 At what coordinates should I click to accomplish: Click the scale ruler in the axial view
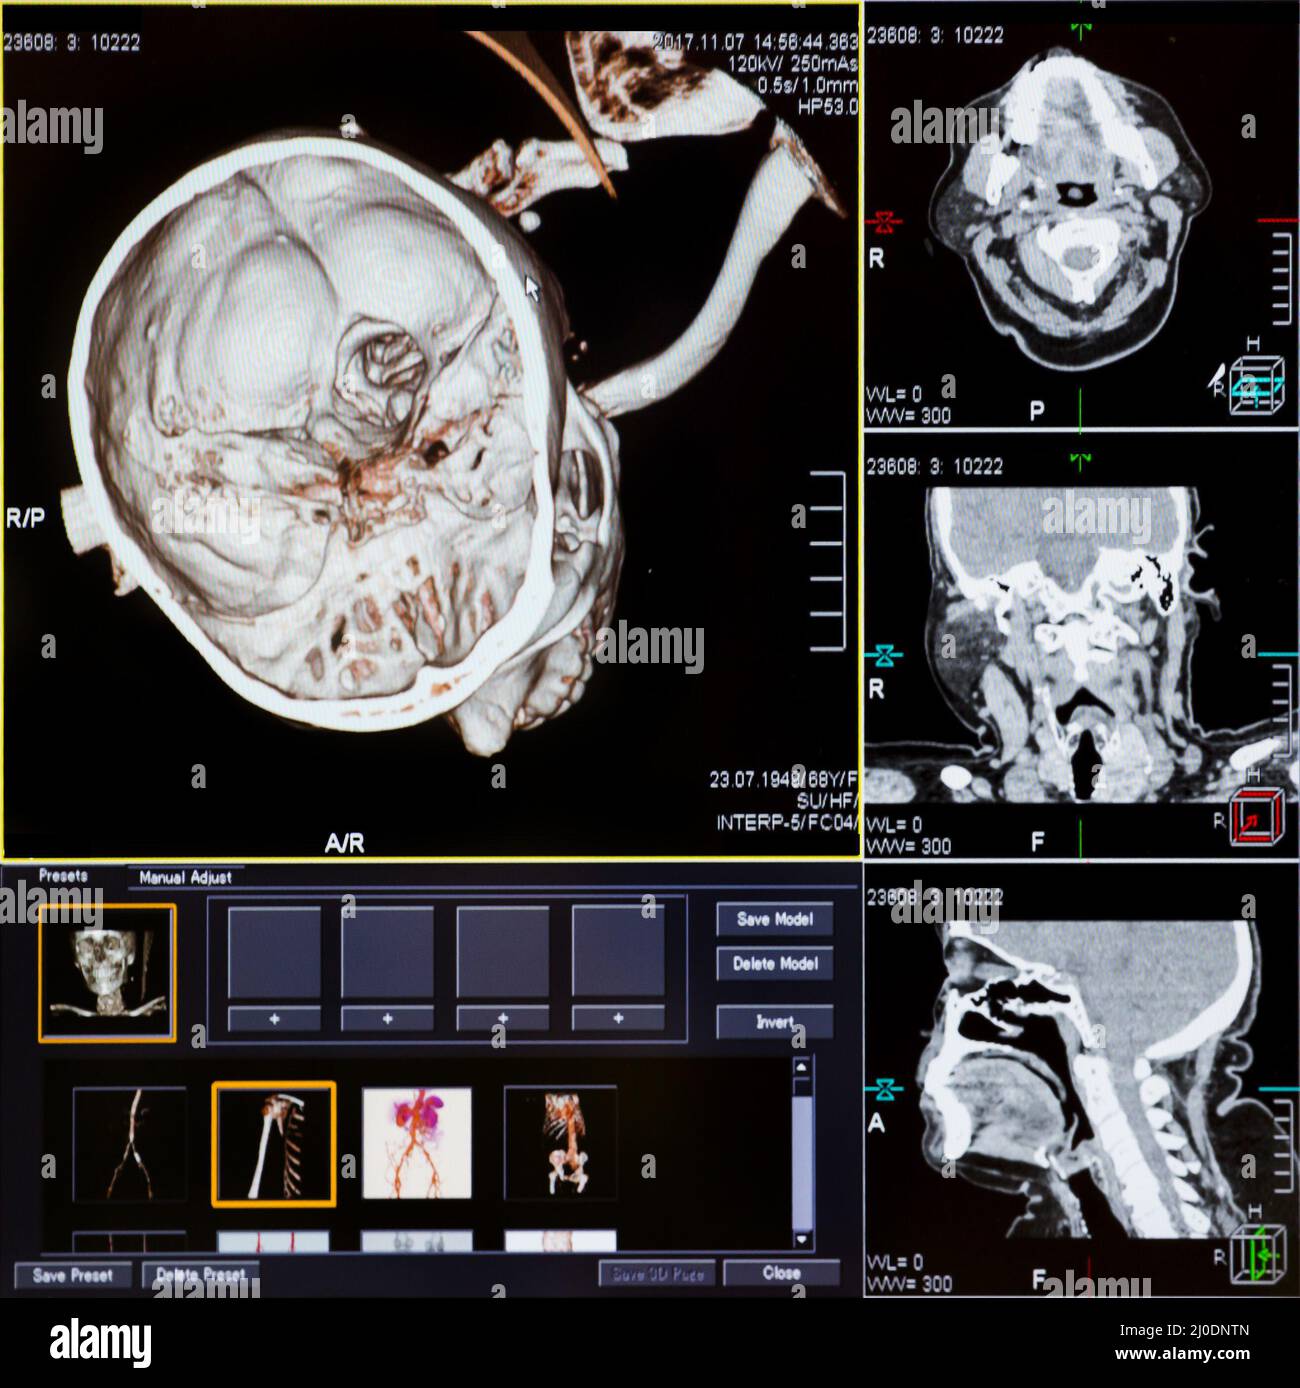(1280, 278)
